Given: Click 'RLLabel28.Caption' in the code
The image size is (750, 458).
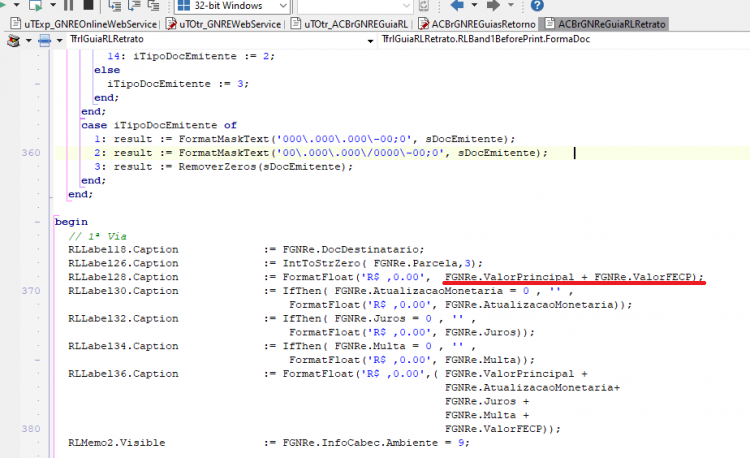Looking at the screenshot, I should click(x=123, y=277).
